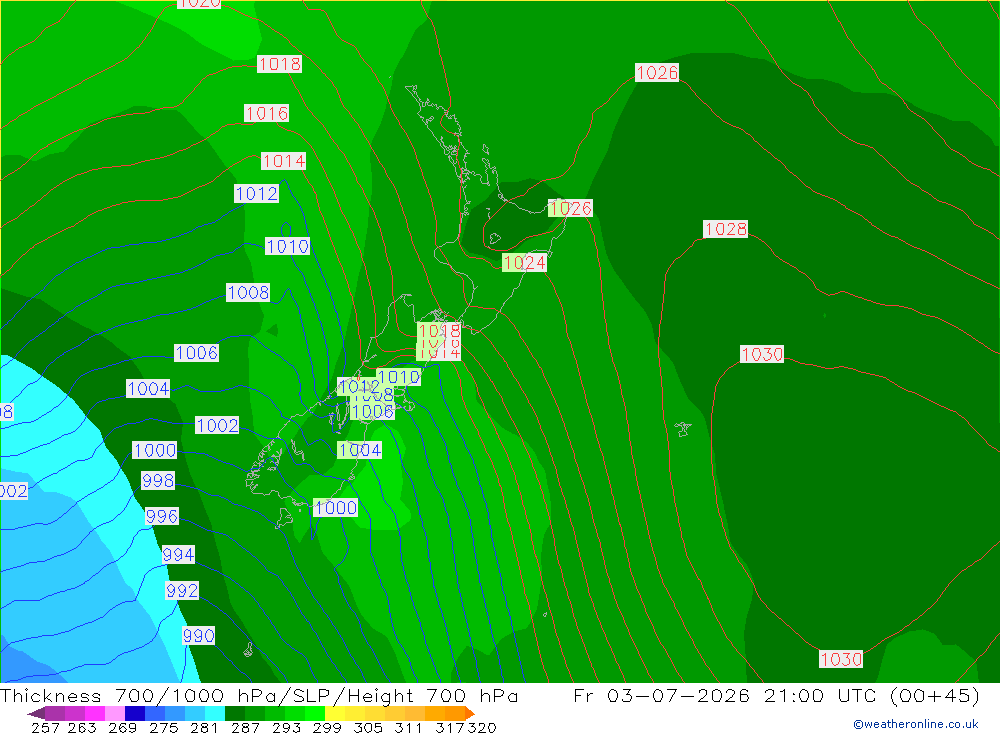The image size is (1000, 733).
Task: Click the pink legend swatch
Action: click(x=115, y=713)
